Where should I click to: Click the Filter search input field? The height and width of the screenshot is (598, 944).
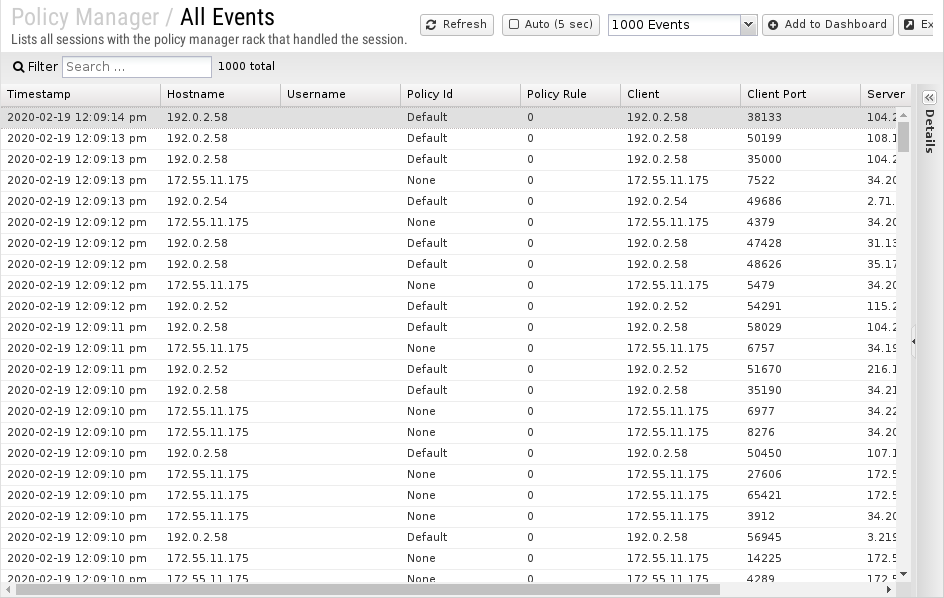tap(137, 67)
